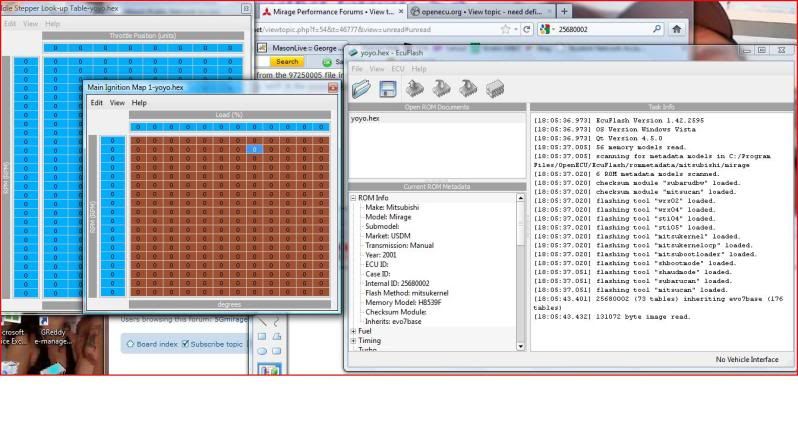
Task: Open new browser tab with plus button
Action: point(564,11)
